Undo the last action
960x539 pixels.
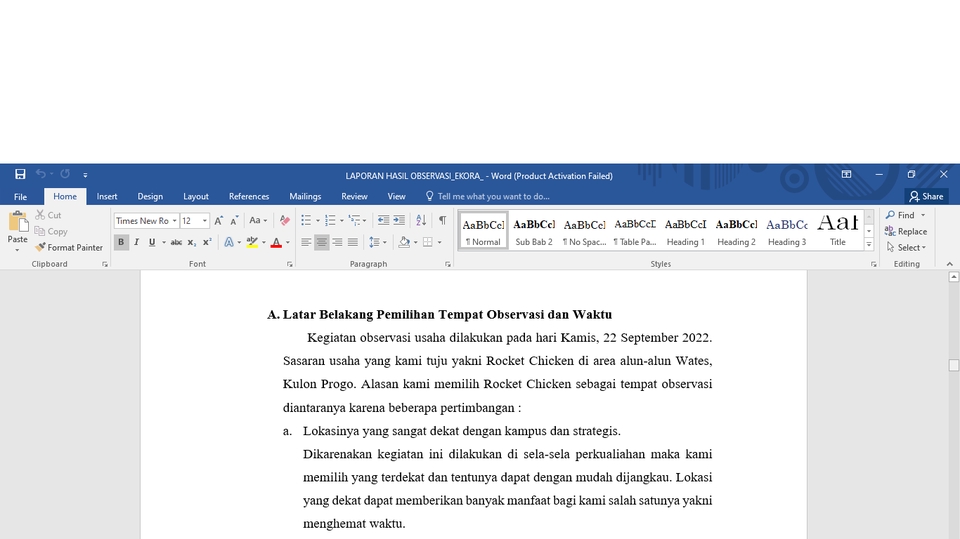point(40,175)
